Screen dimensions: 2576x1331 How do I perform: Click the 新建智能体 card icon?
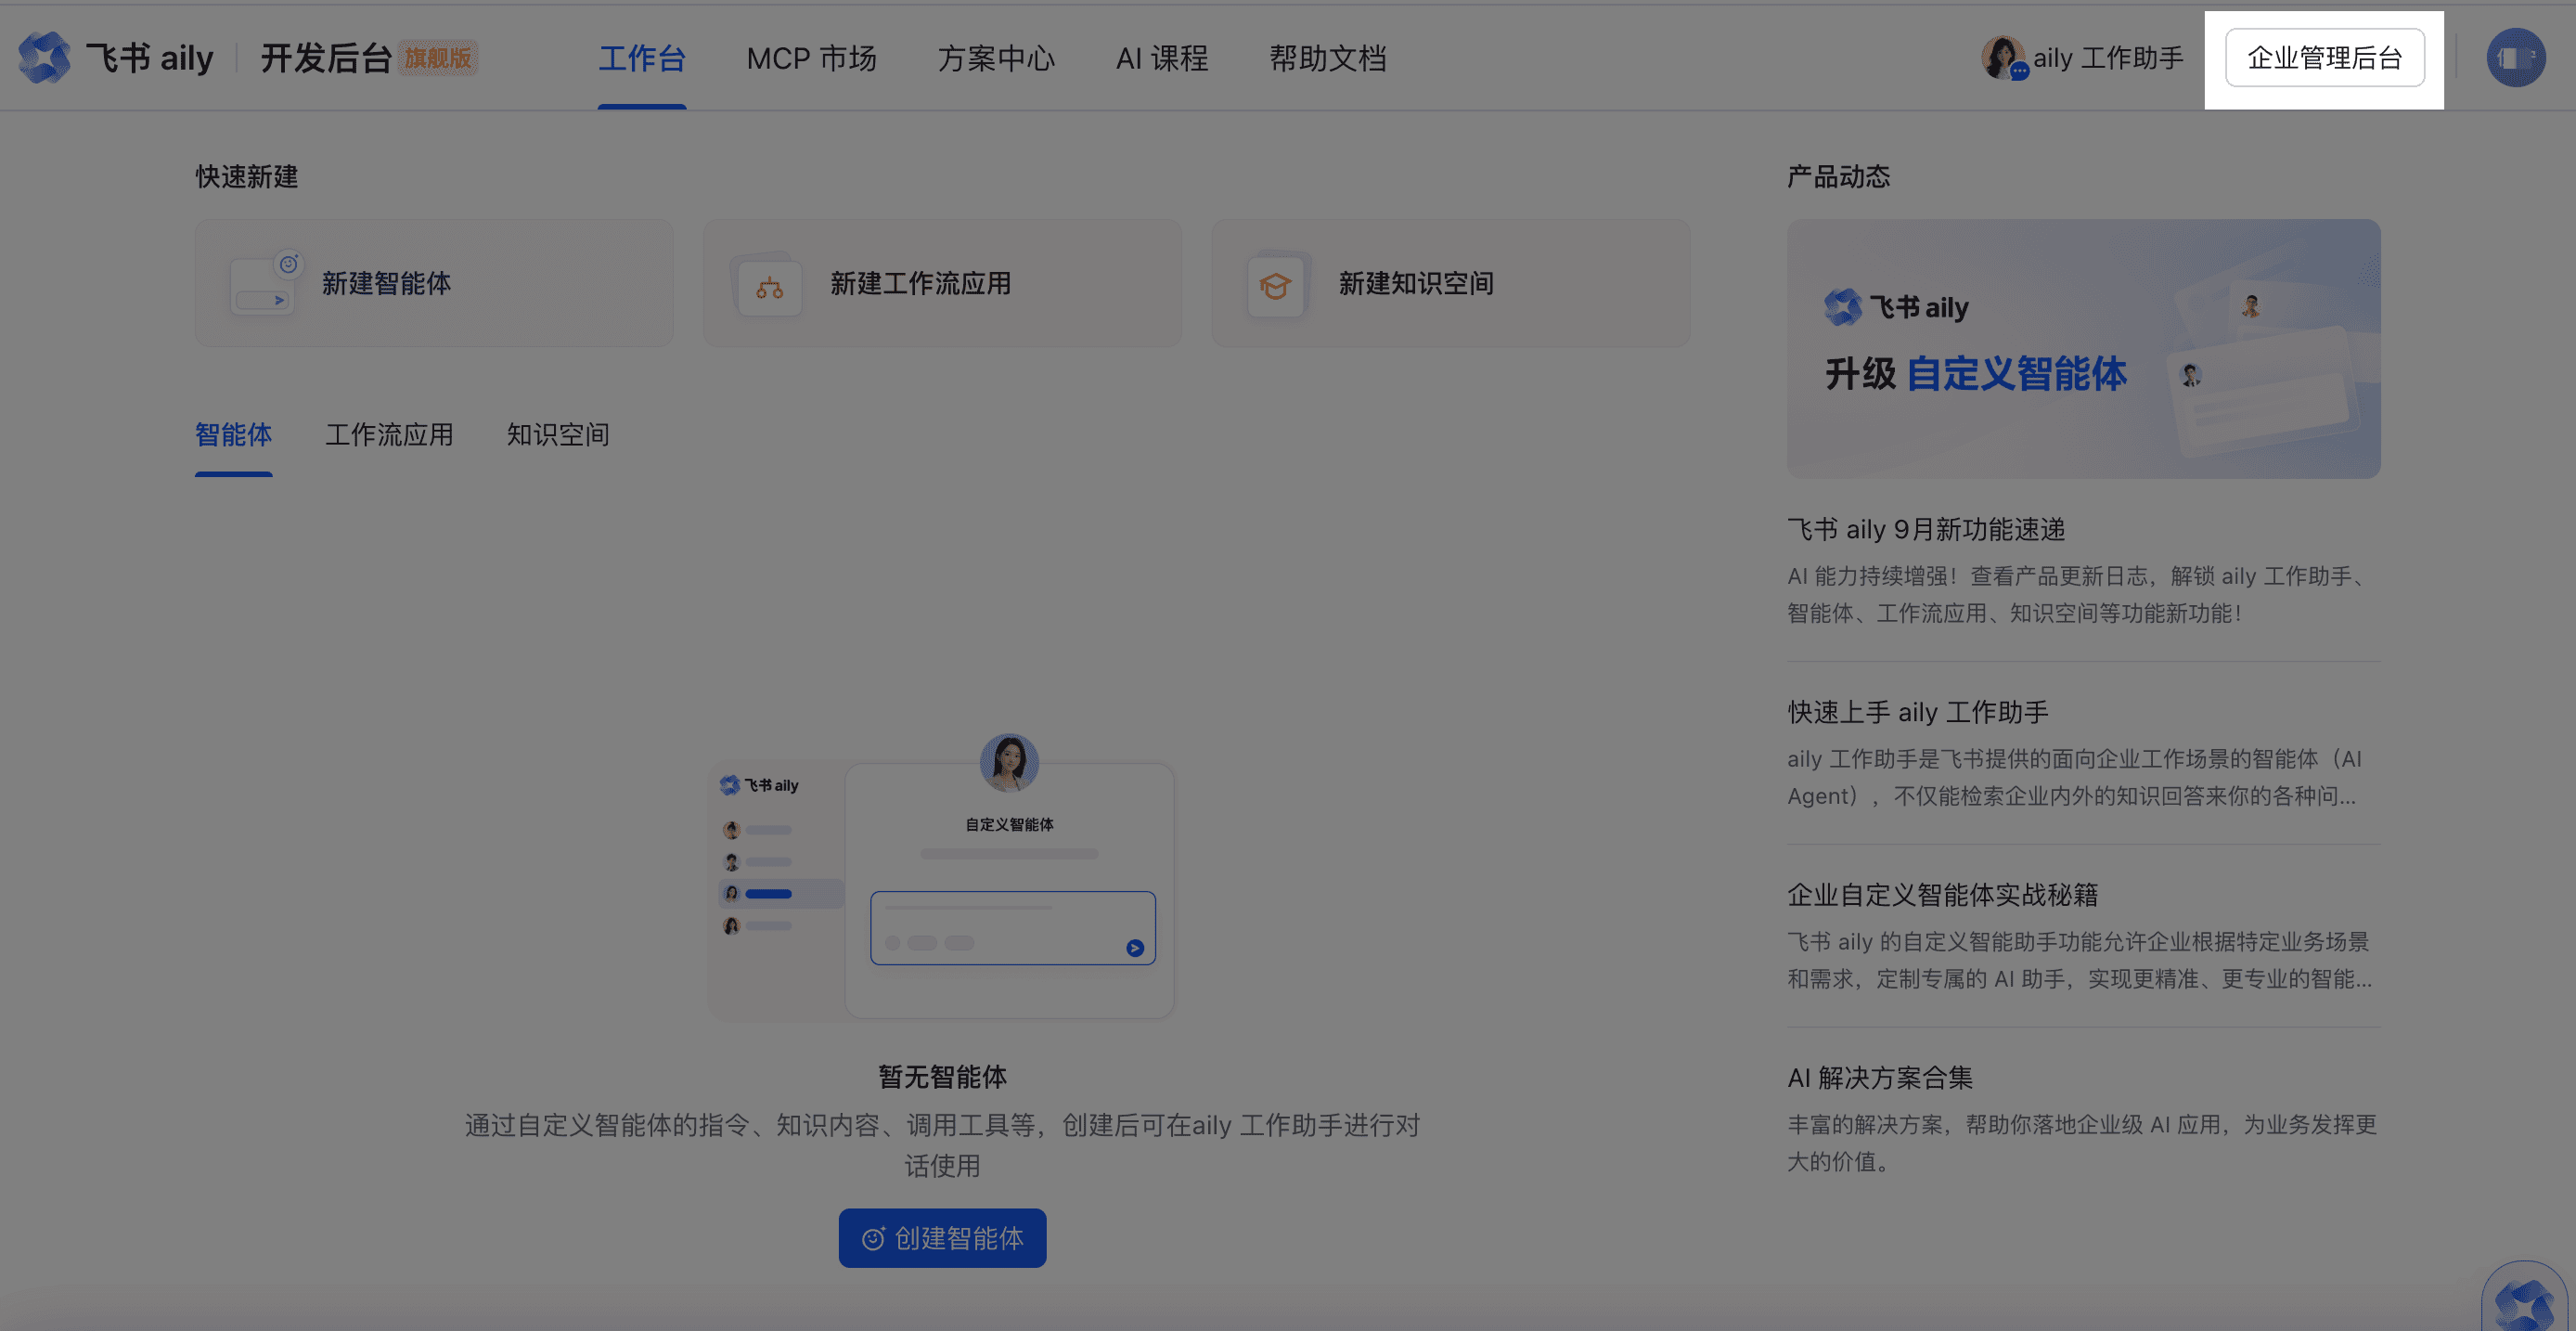[x=263, y=284]
